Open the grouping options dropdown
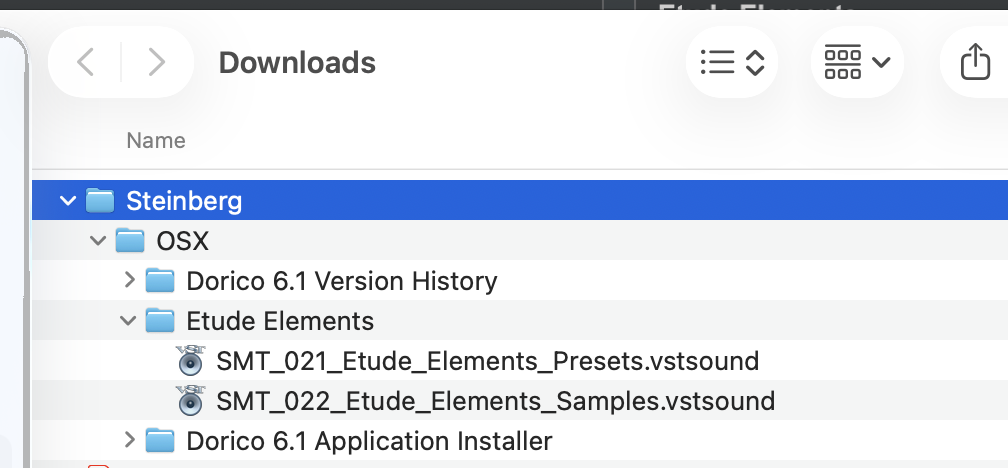This screenshot has height=468, width=1008. click(857, 63)
